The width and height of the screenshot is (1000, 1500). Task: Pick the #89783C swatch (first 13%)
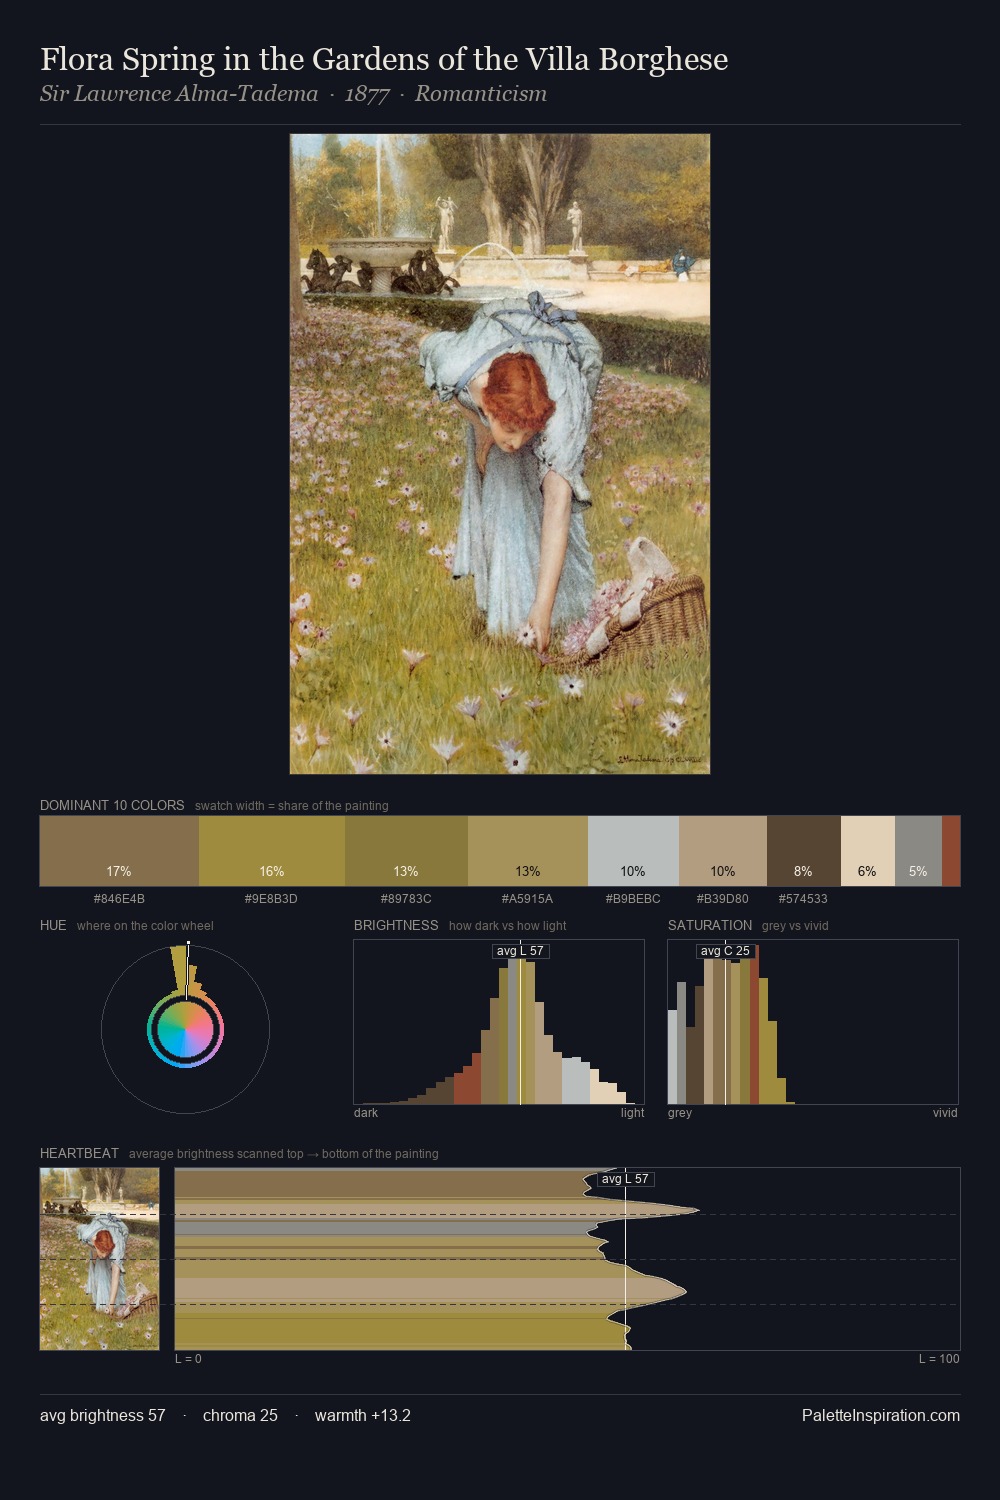[x=406, y=851]
